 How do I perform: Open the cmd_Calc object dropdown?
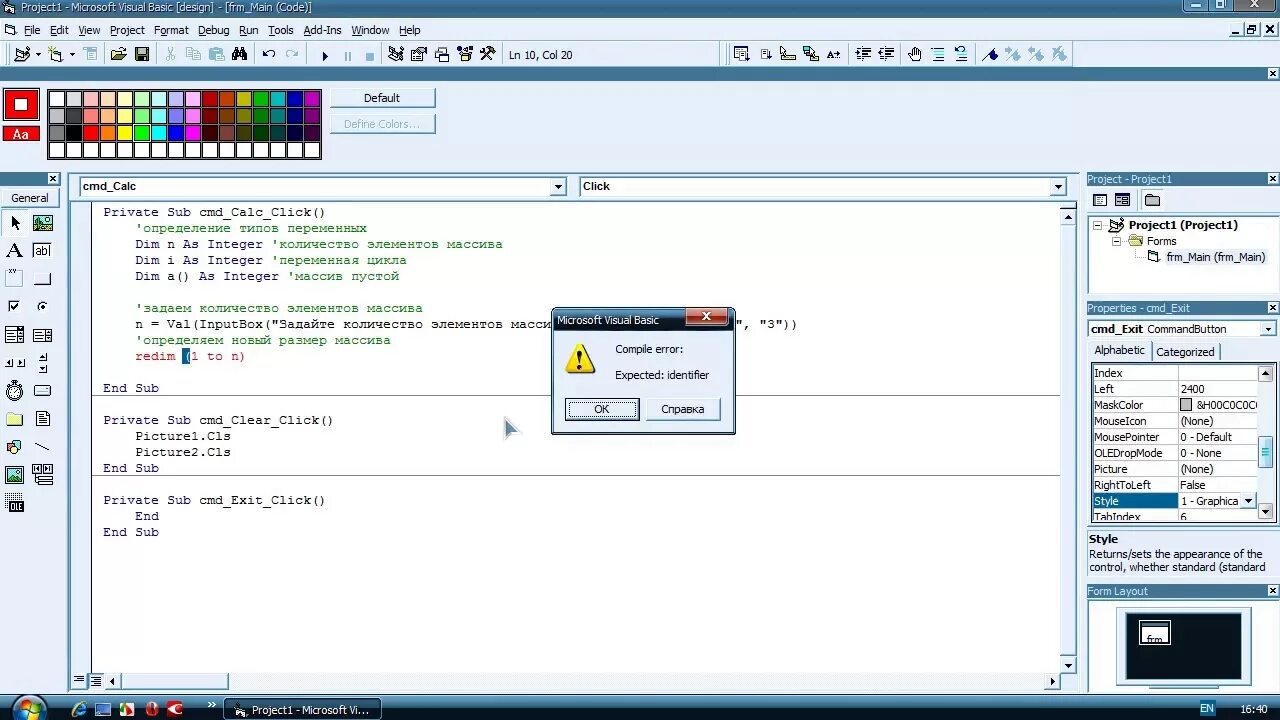(558, 187)
